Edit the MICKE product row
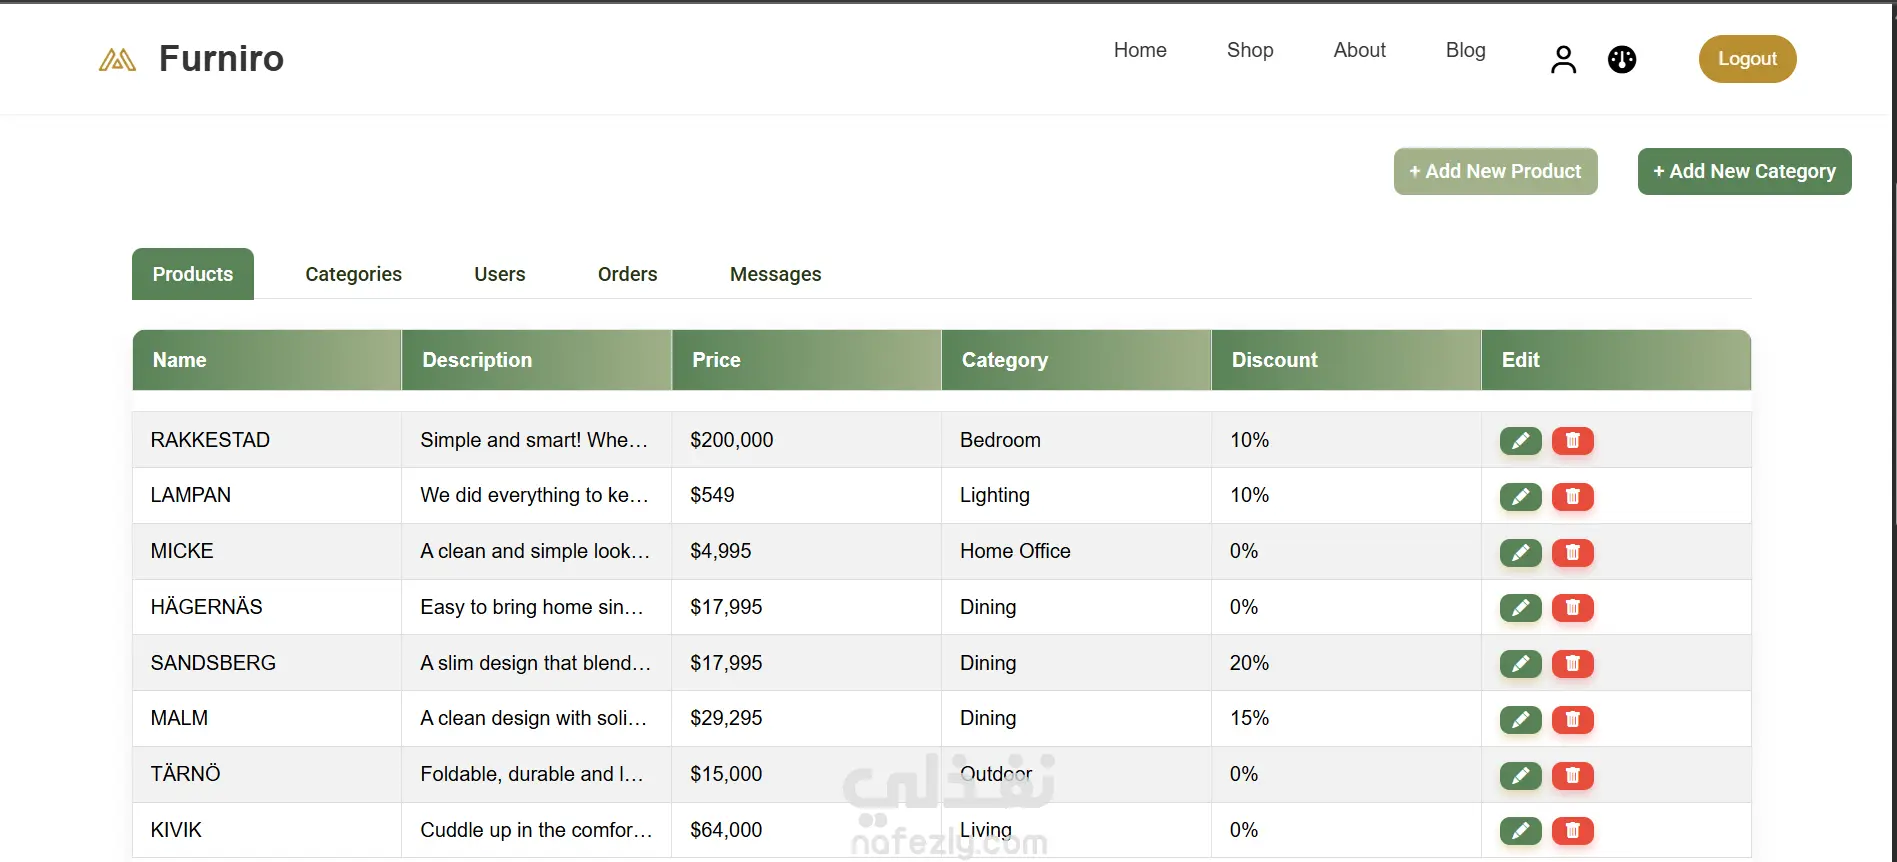Screen dimensions: 1897x862 click(x=1520, y=553)
